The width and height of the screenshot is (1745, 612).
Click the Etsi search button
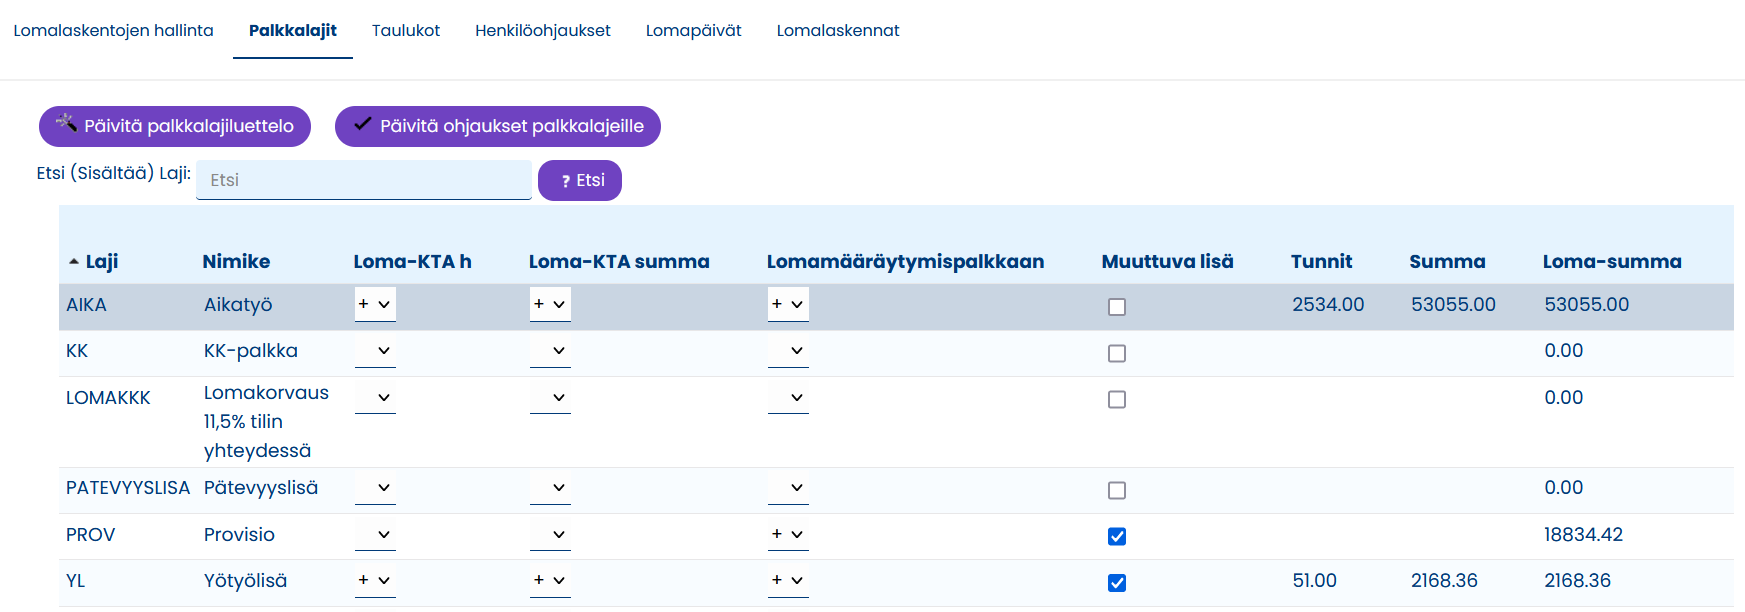tap(580, 180)
